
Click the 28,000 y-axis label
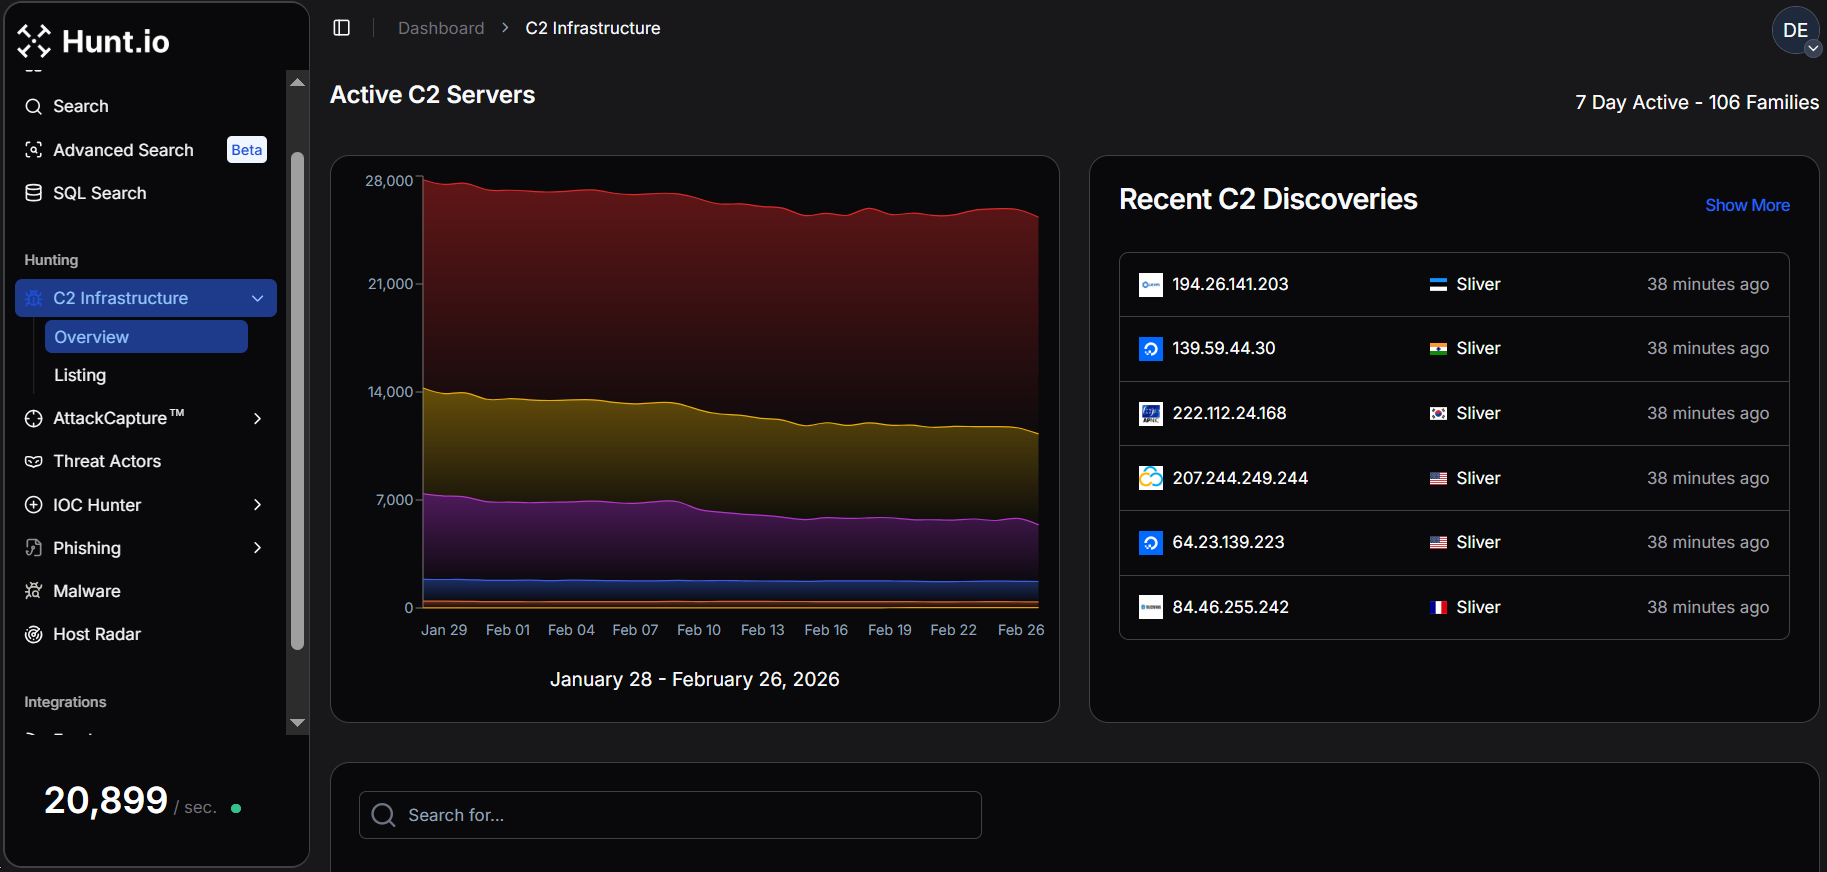pos(389,181)
